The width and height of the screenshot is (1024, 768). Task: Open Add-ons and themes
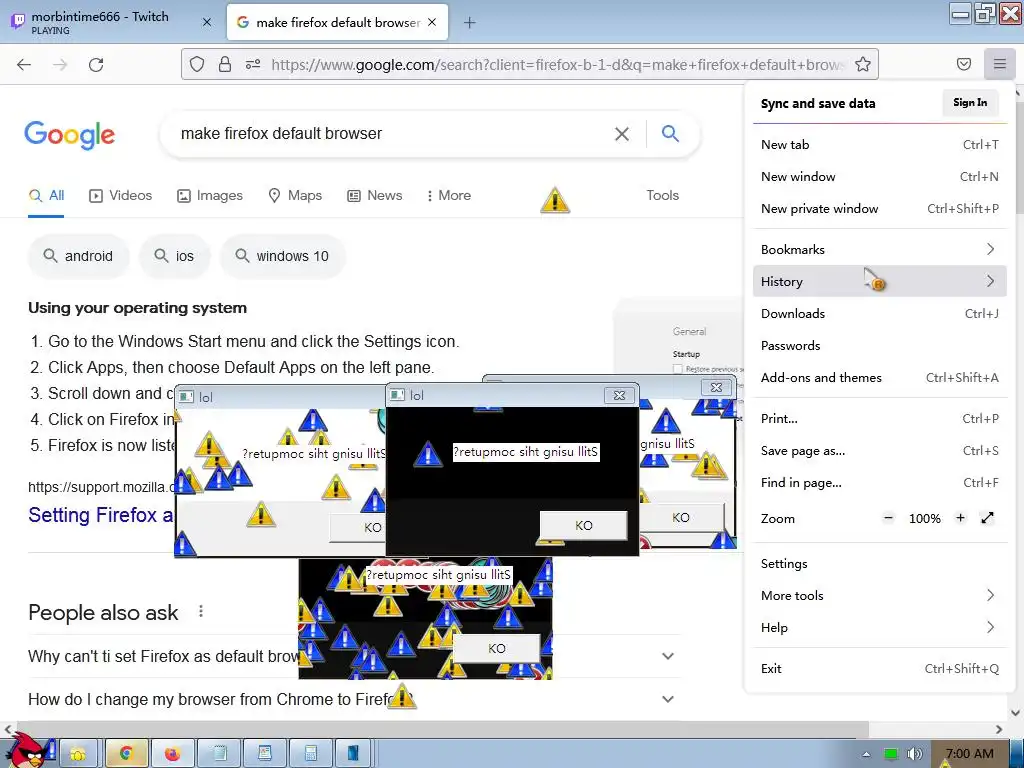click(x=879, y=377)
